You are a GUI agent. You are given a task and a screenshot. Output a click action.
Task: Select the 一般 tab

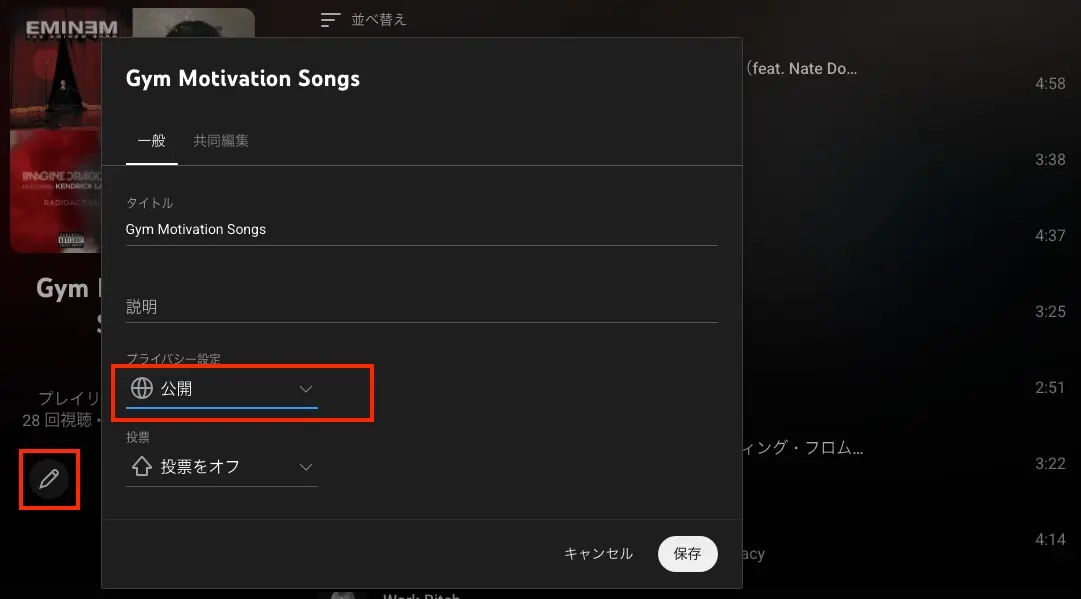point(151,141)
